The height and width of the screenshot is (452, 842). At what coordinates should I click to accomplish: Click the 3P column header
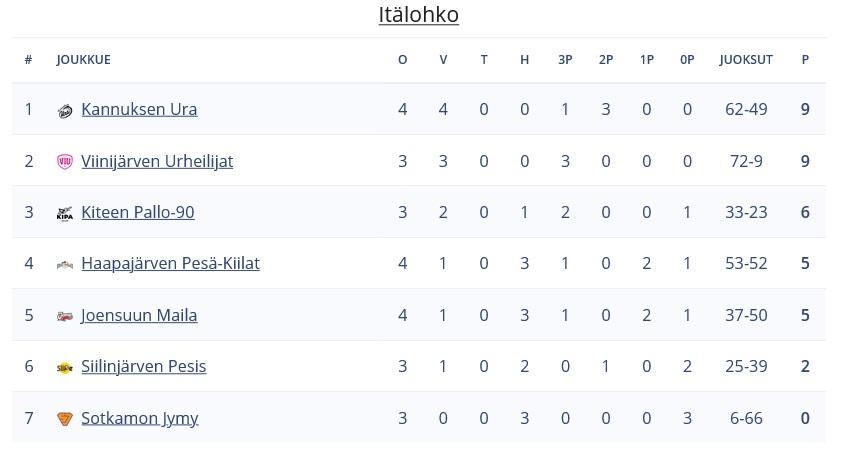pos(565,60)
